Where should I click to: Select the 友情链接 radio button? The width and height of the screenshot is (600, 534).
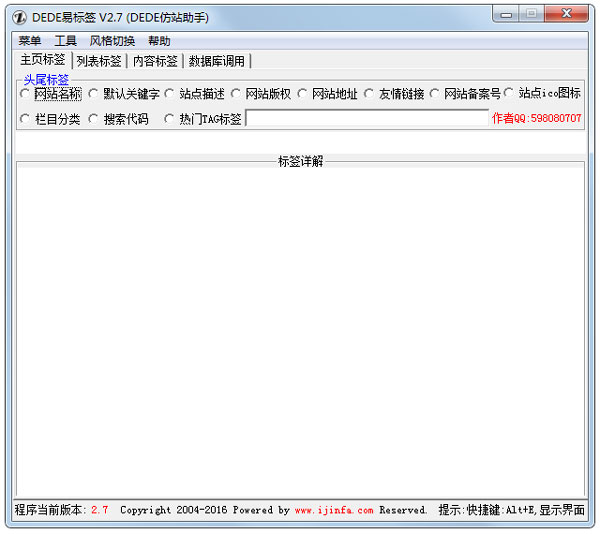click(x=368, y=93)
